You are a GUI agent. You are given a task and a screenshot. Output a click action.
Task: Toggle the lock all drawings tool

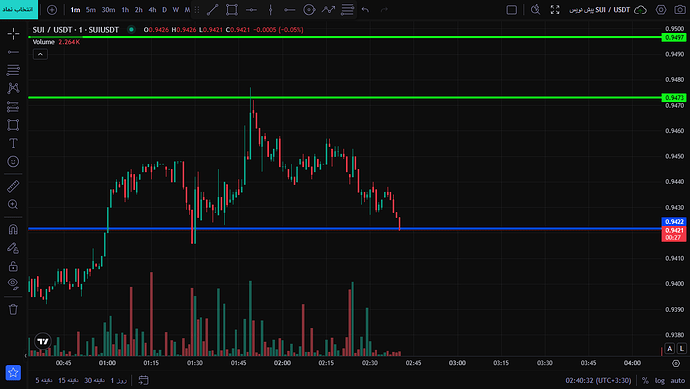(x=13, y=266)
